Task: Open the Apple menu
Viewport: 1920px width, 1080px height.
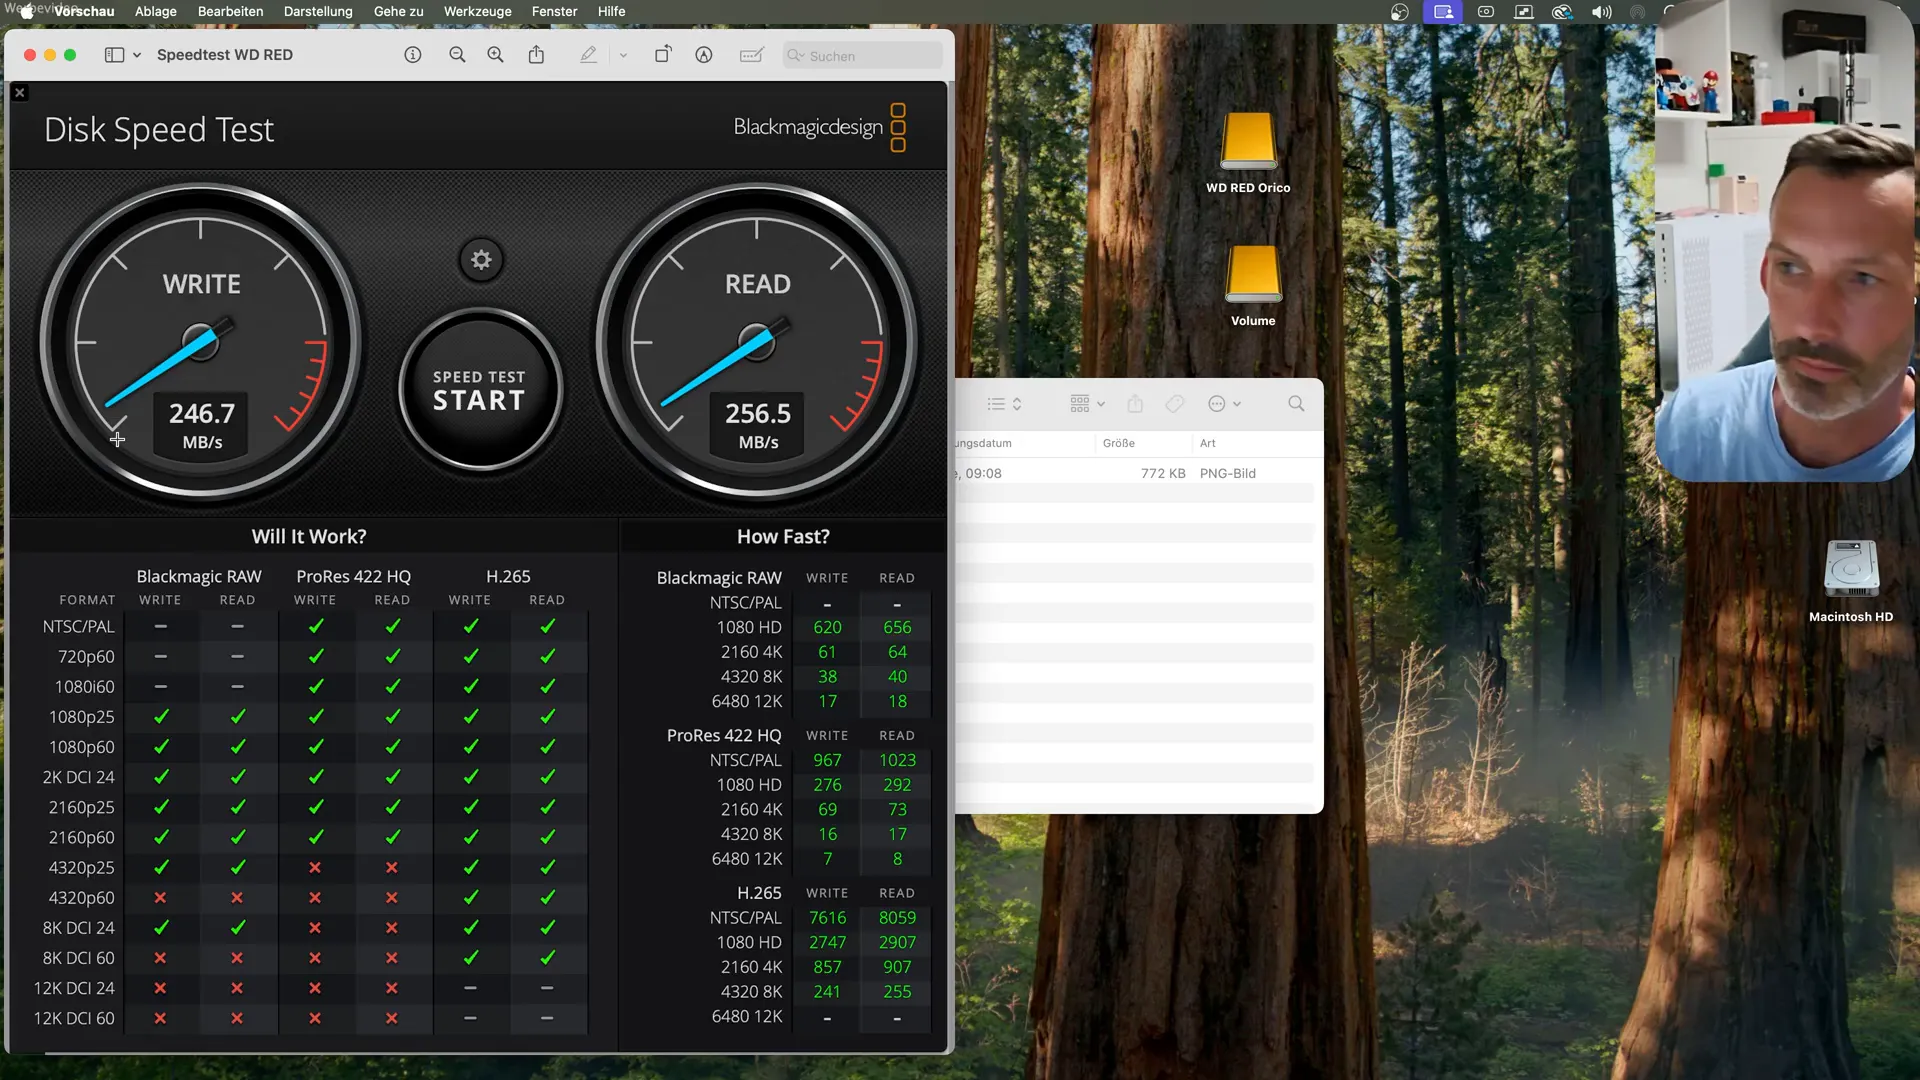Action: pos(27,11)
